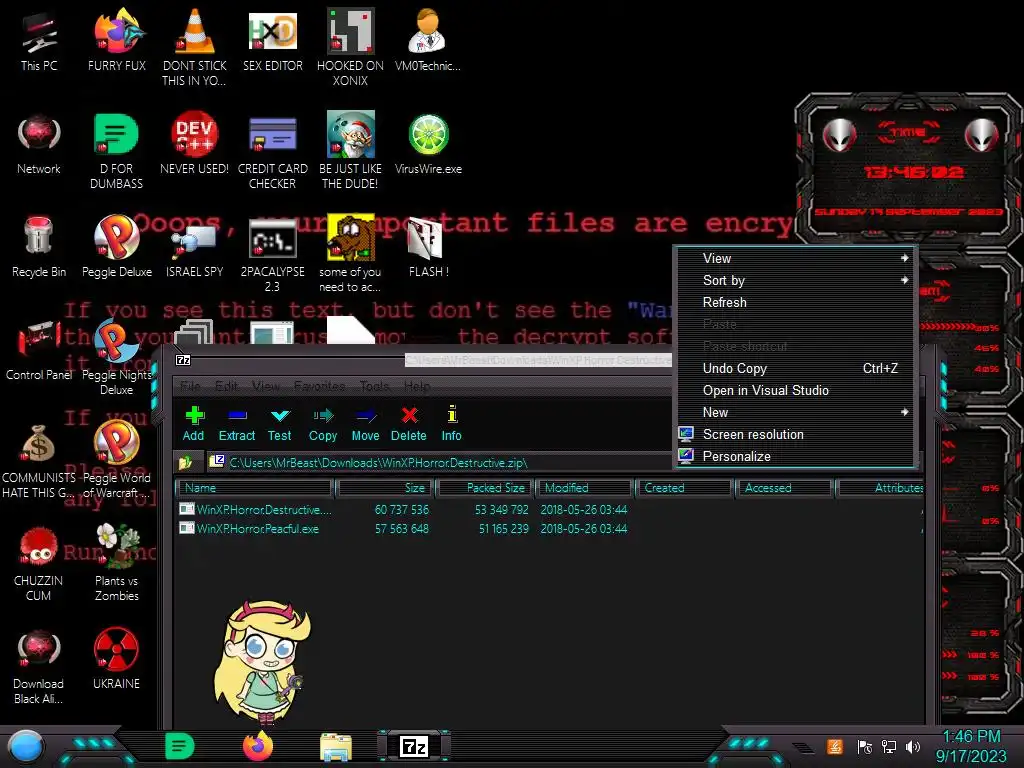Open the Plants vs Zombies shortcut
Image resolution: width=1024 pixels, height=768 pixels.
point(117,563)
